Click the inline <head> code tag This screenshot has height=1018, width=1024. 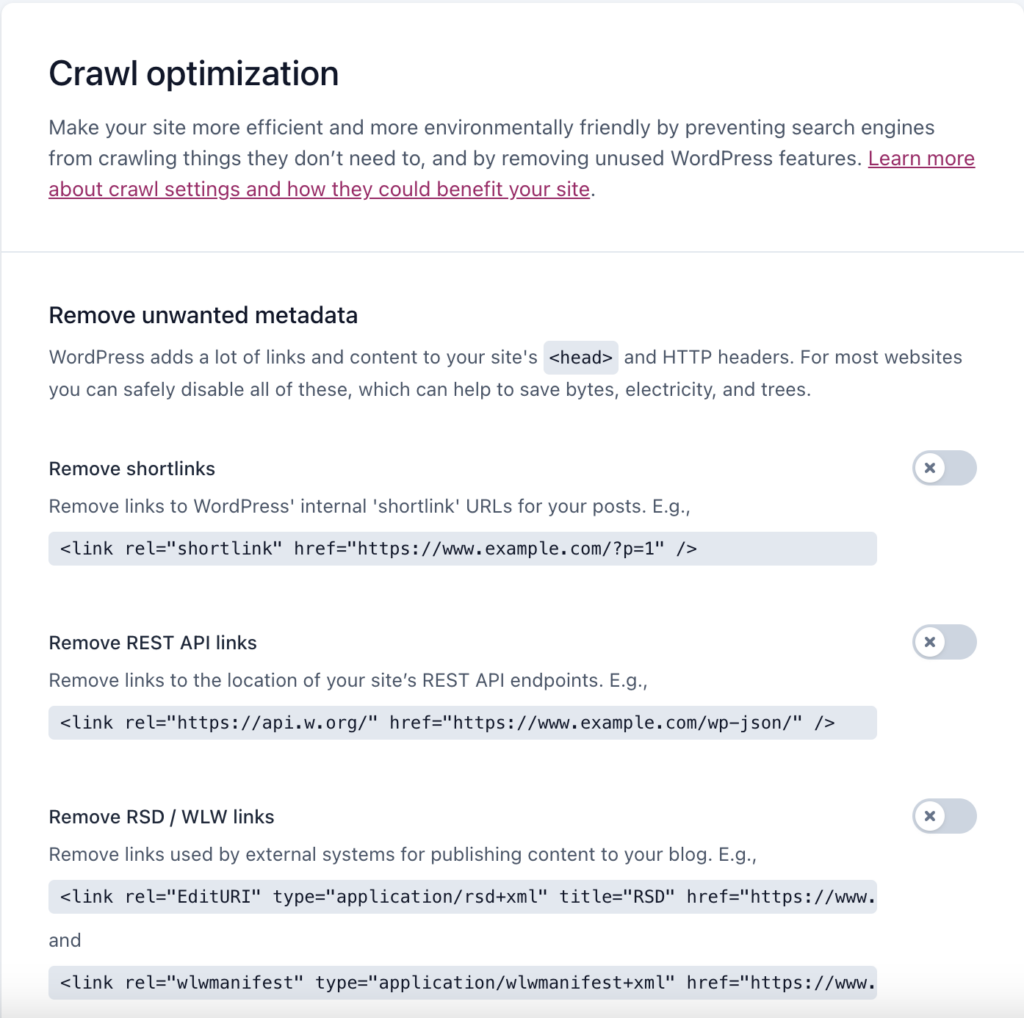(581, 357)
